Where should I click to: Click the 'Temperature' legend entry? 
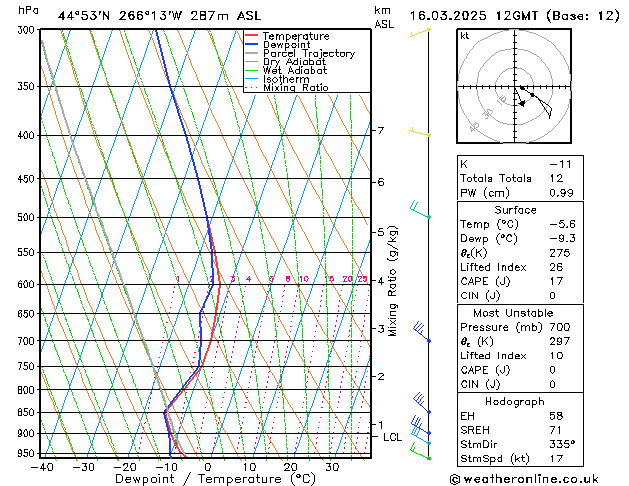tap(296, 36)
